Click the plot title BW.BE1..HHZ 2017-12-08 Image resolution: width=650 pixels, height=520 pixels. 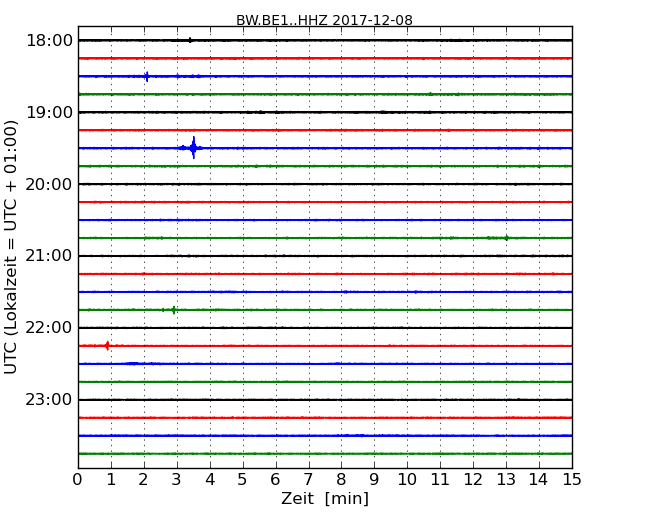pyautogui.click(x=324, y=20)
